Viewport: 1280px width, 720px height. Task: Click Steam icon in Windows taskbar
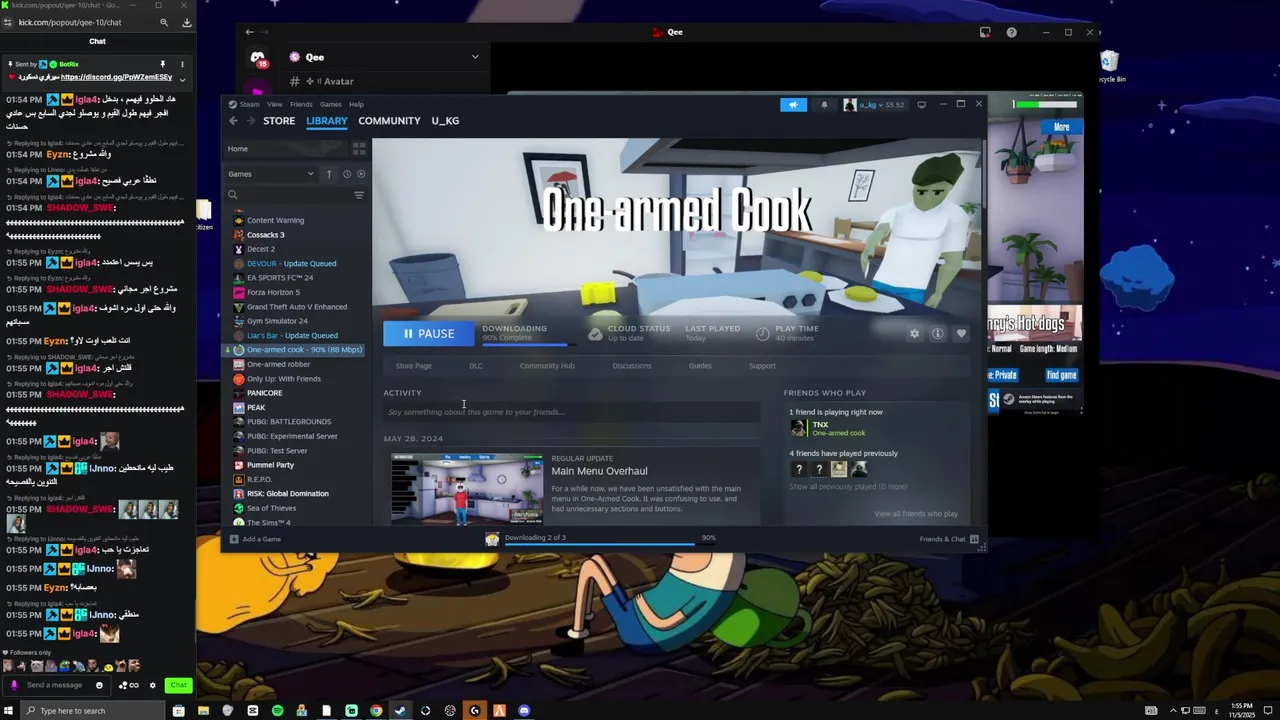click(x=400, y=711)
